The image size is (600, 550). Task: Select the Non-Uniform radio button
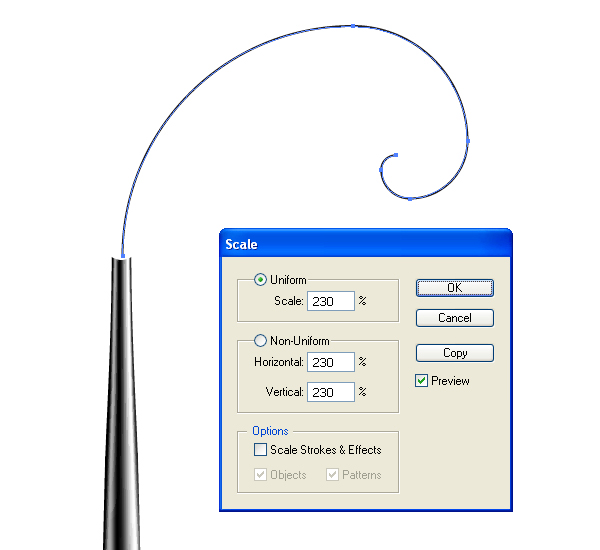pyautogui.click(x=260, y=340)
